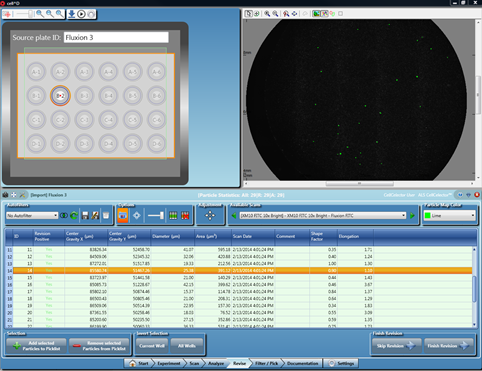This screenshot has height=371, width=482.
Task: Toggle the orange highlighted Options view button
Action: pyautogui.click(x=123, y=216)
